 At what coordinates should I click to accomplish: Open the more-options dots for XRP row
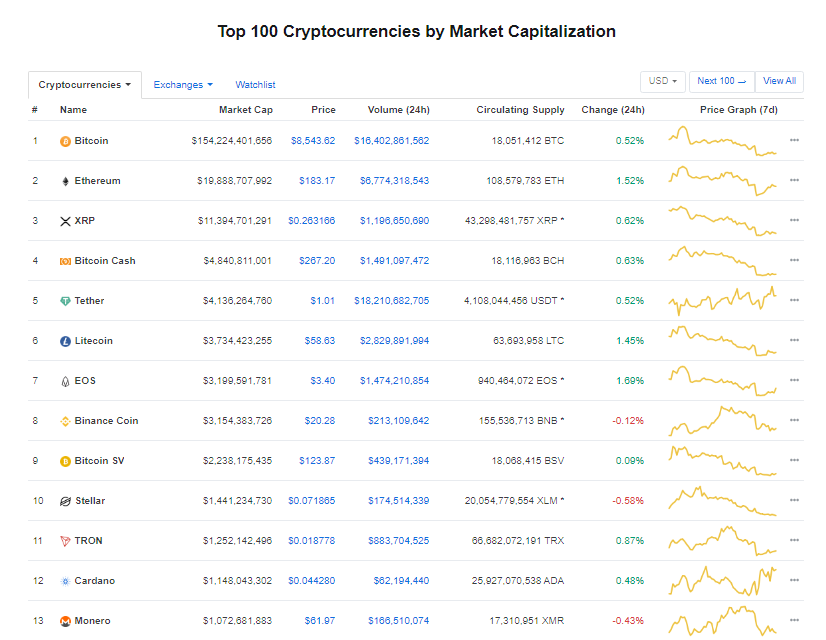click(x=794, y=220)
